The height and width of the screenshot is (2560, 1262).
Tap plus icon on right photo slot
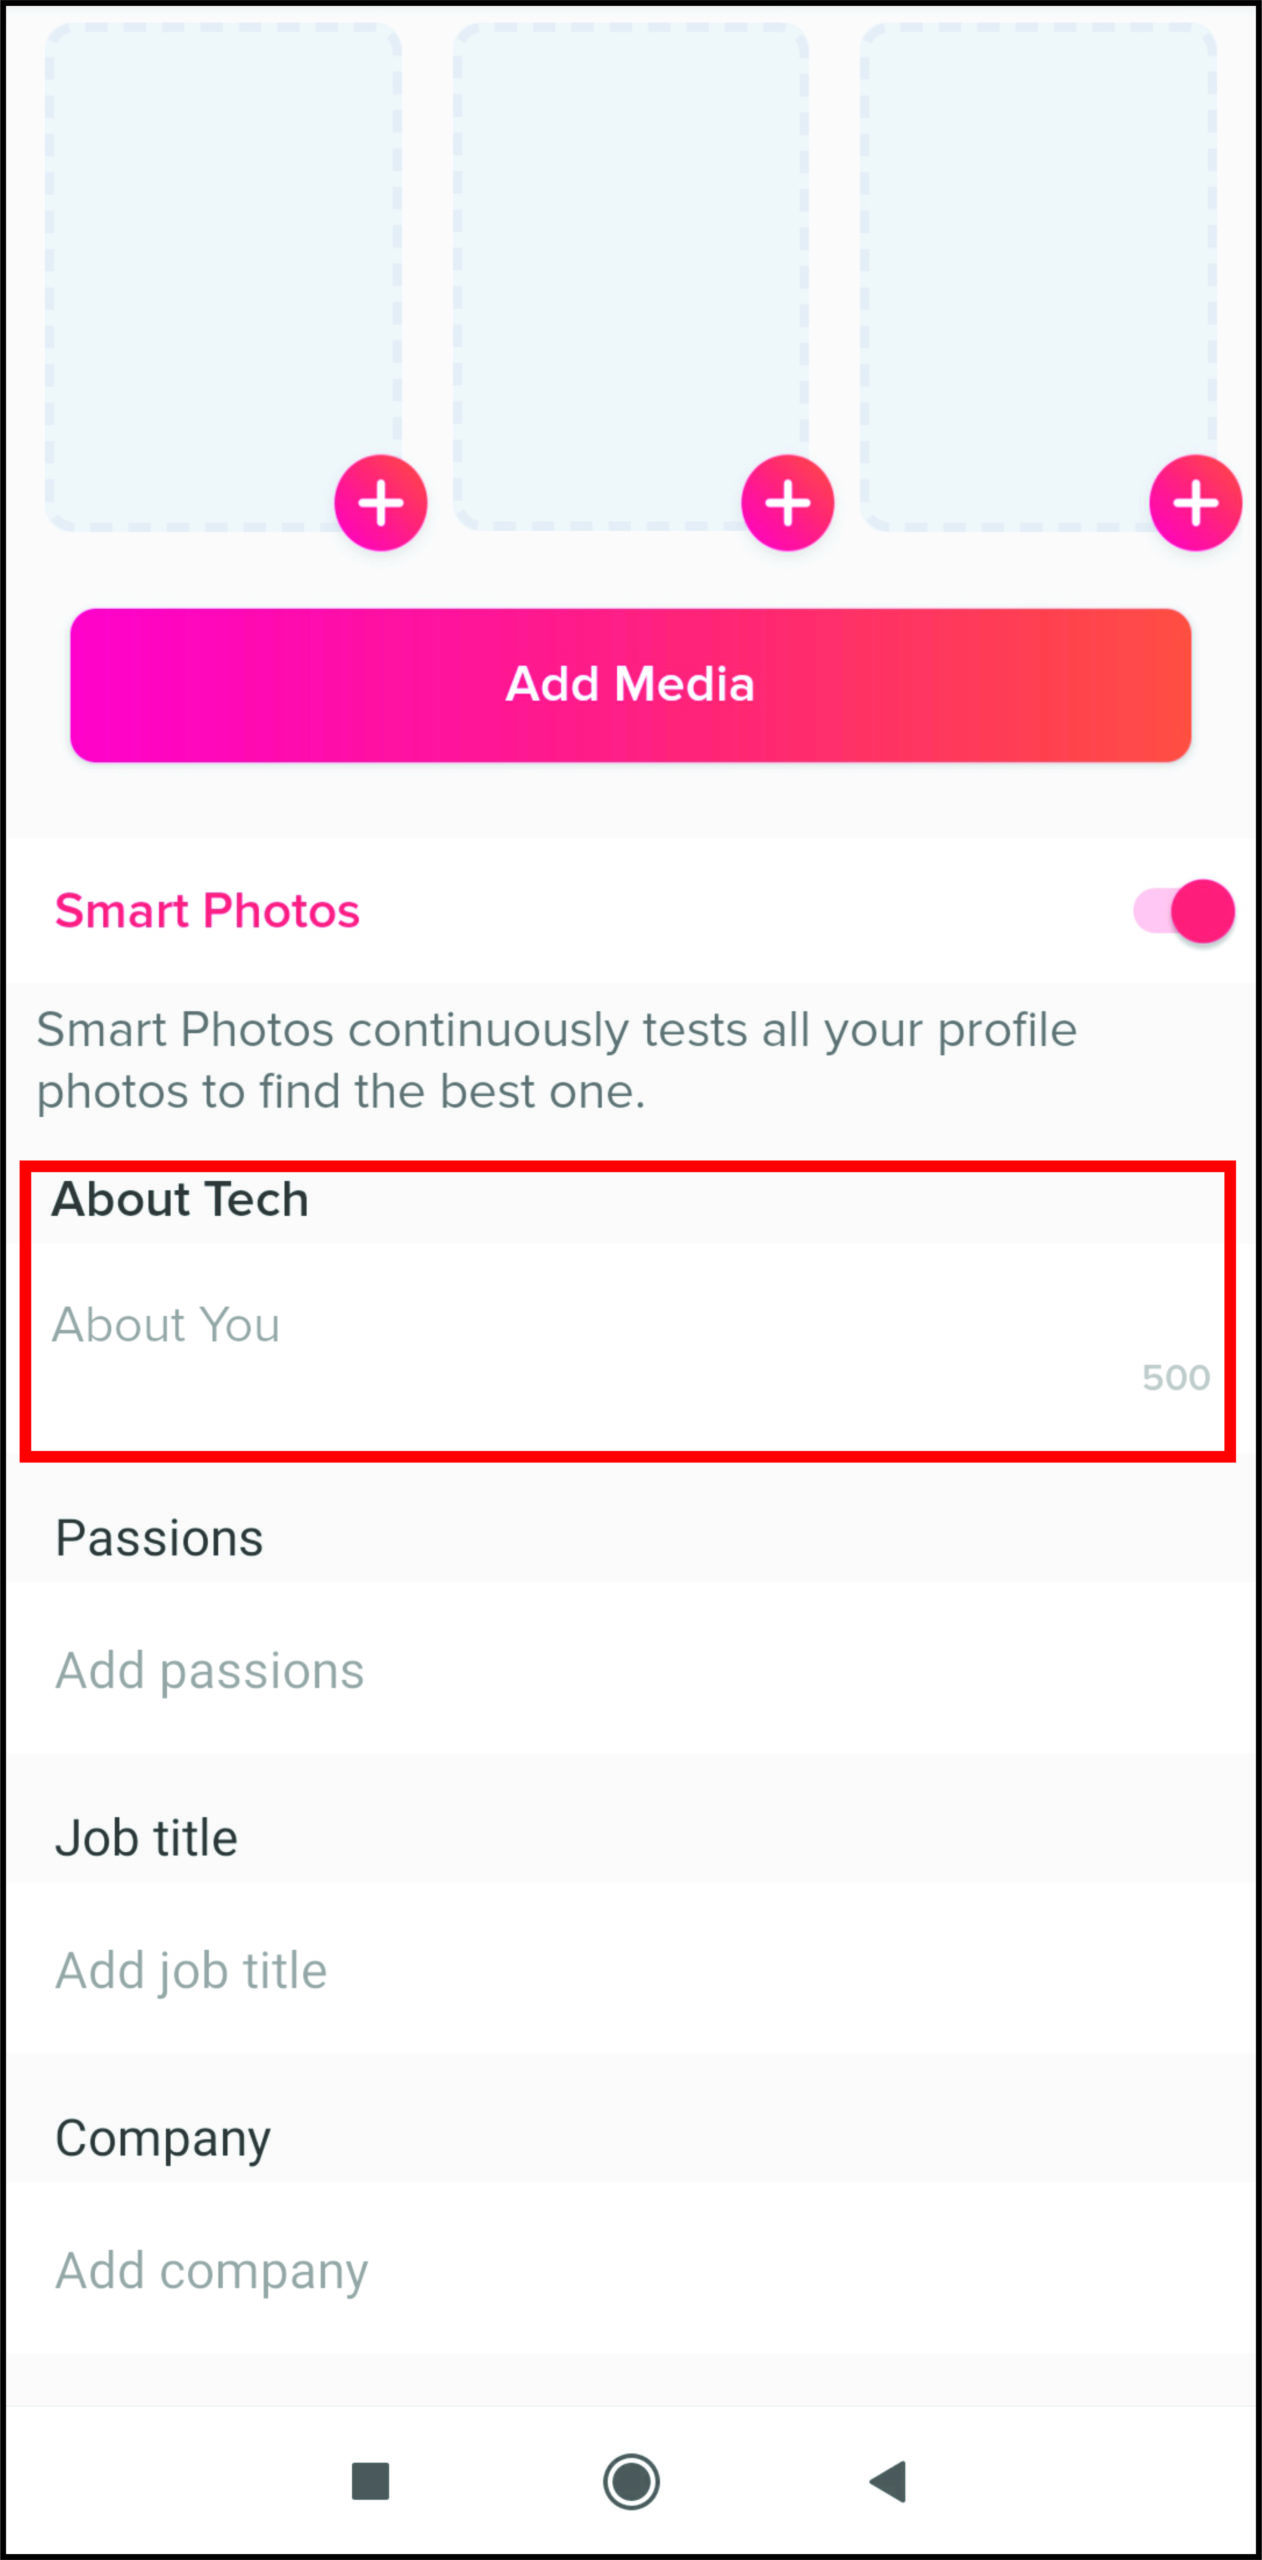(x=1195, y=503)
